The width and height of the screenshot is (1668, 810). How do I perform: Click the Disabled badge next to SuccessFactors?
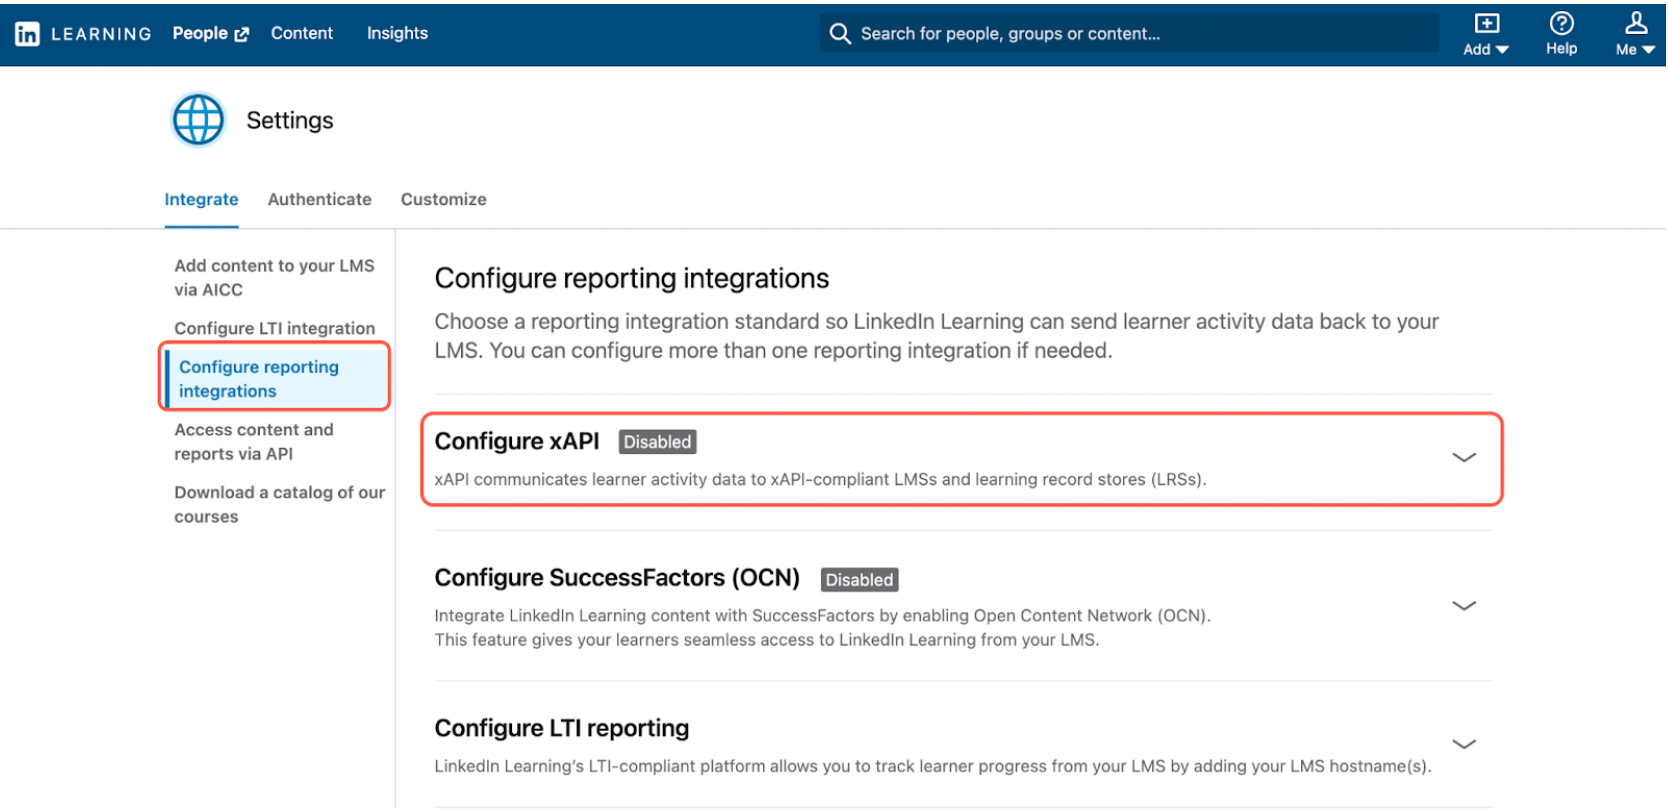(859, 580)
